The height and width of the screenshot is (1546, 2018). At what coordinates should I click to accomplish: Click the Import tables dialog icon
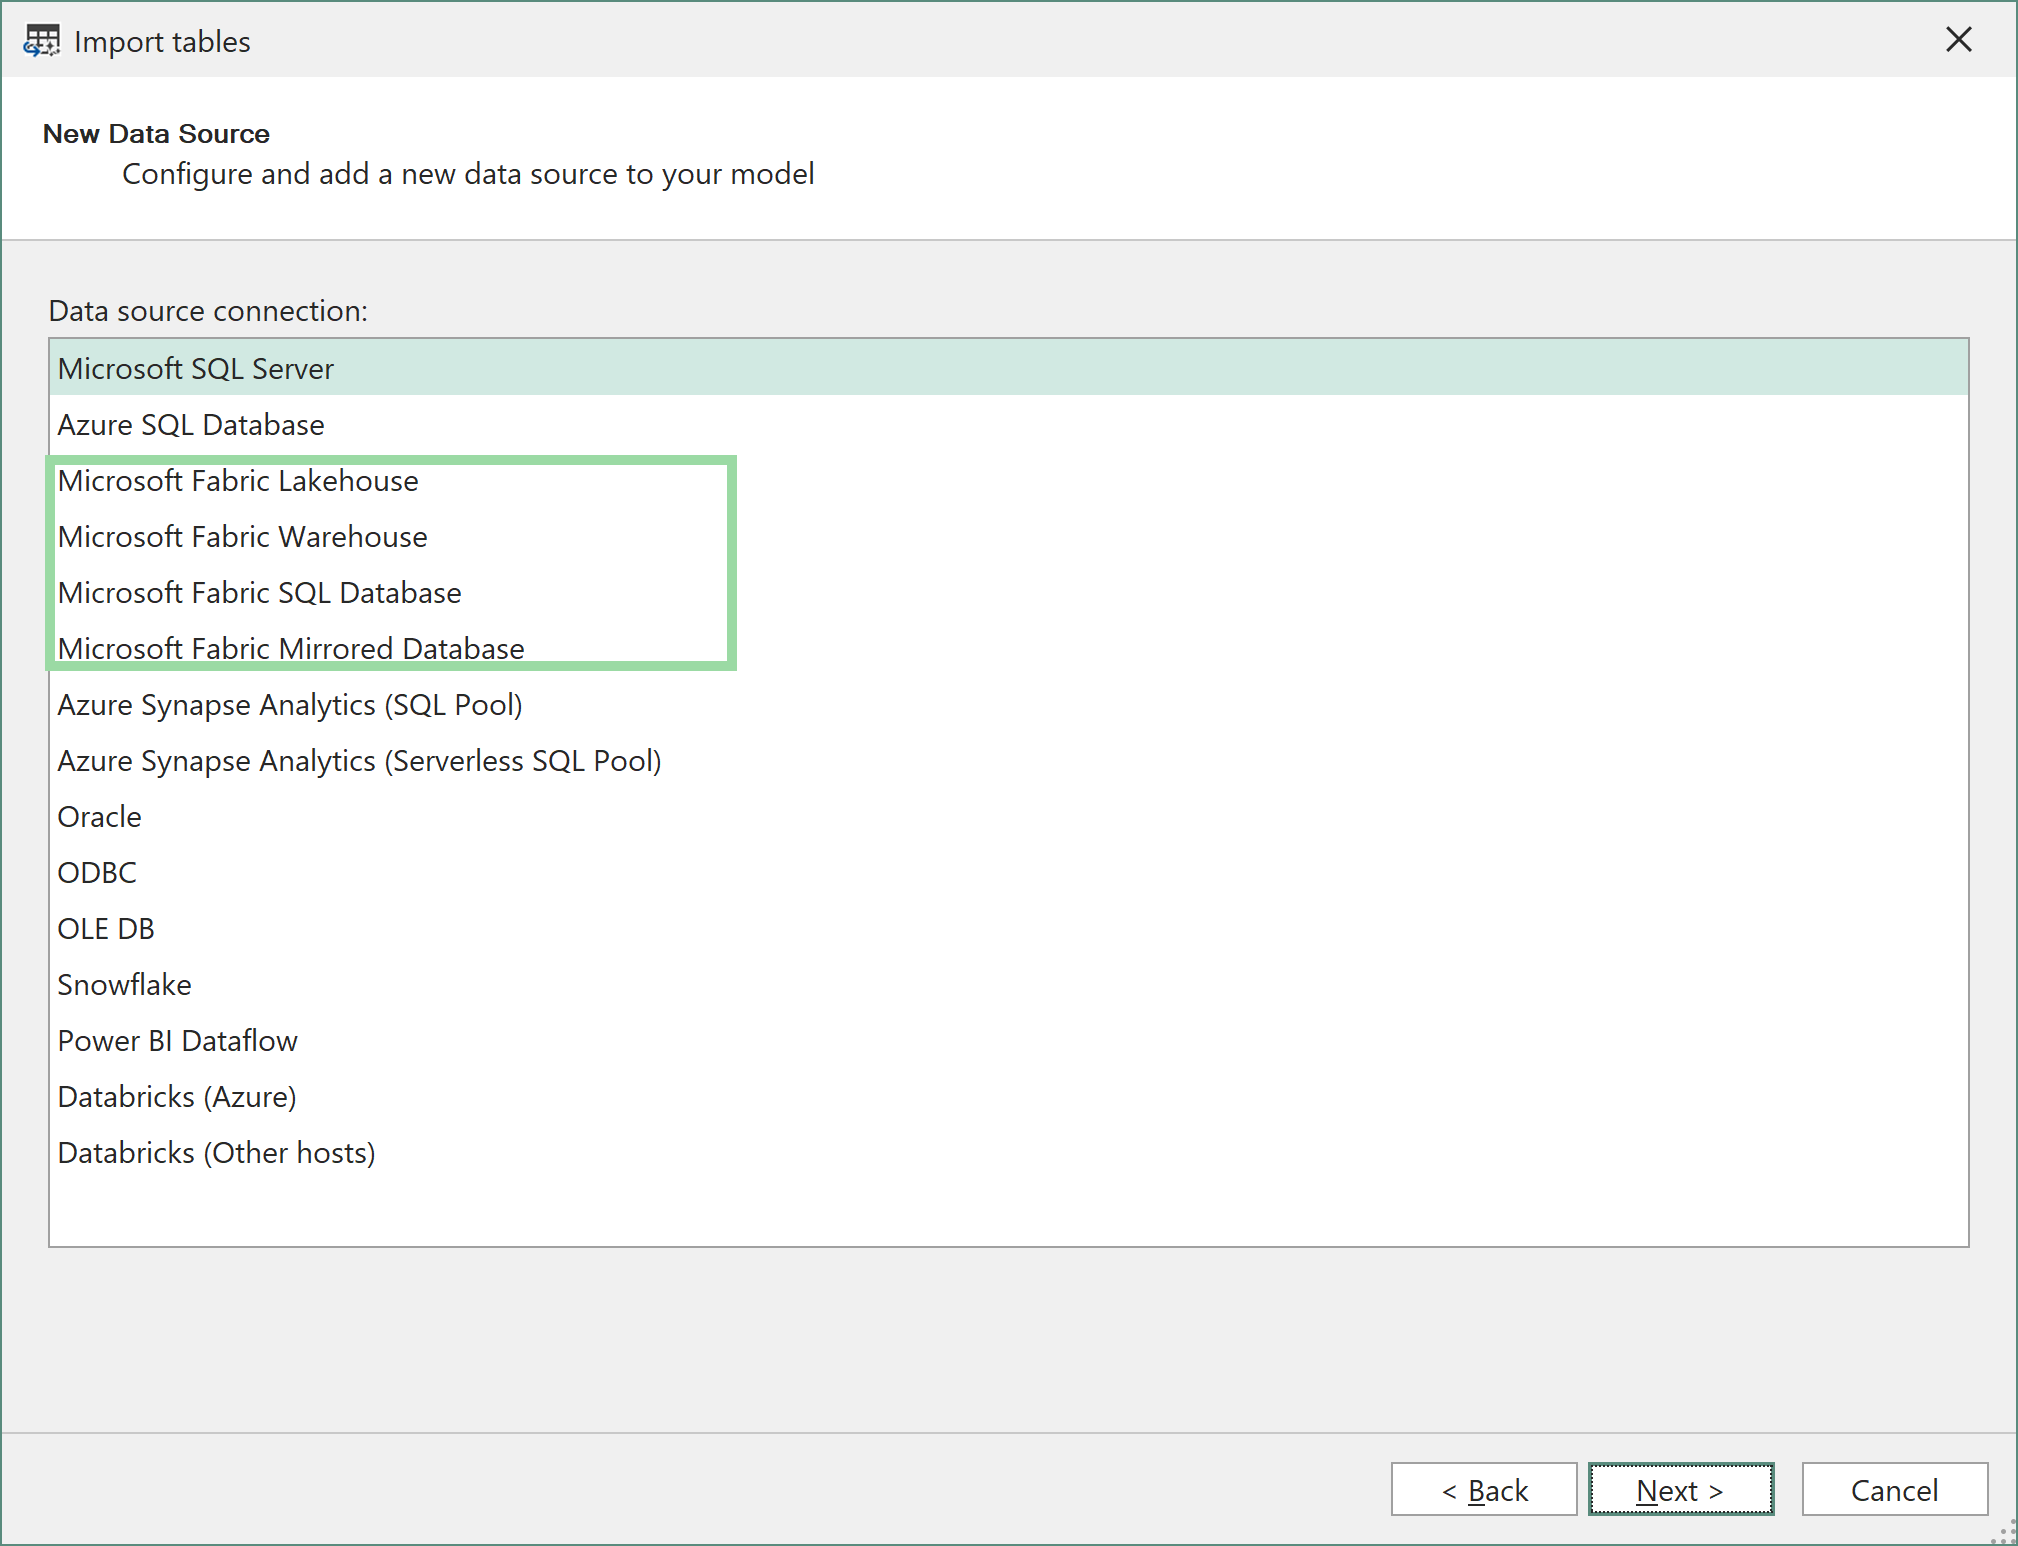40,40
